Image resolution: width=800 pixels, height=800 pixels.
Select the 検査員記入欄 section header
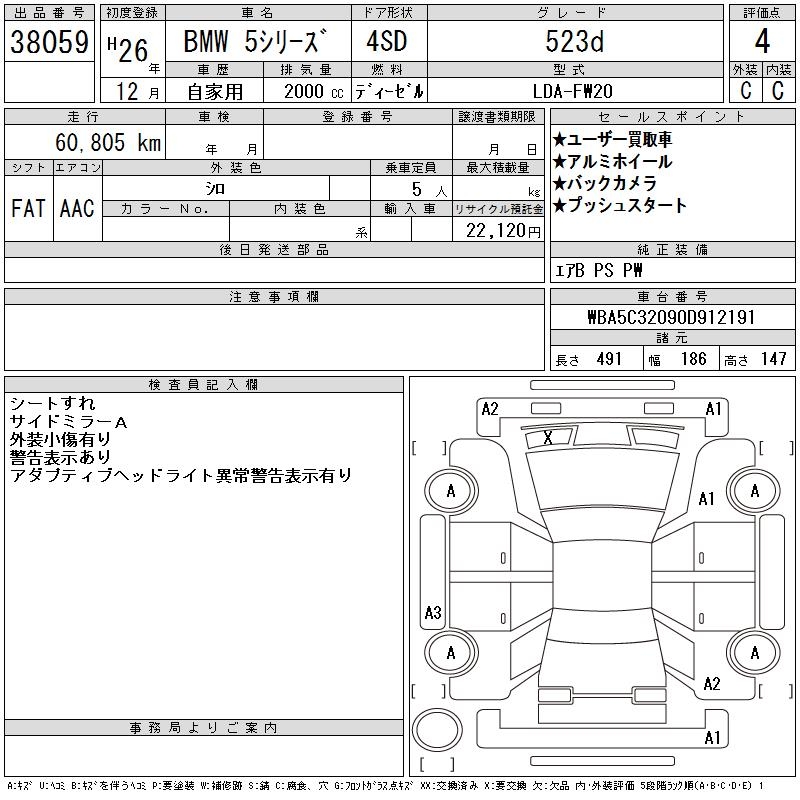tap(203, 385)
